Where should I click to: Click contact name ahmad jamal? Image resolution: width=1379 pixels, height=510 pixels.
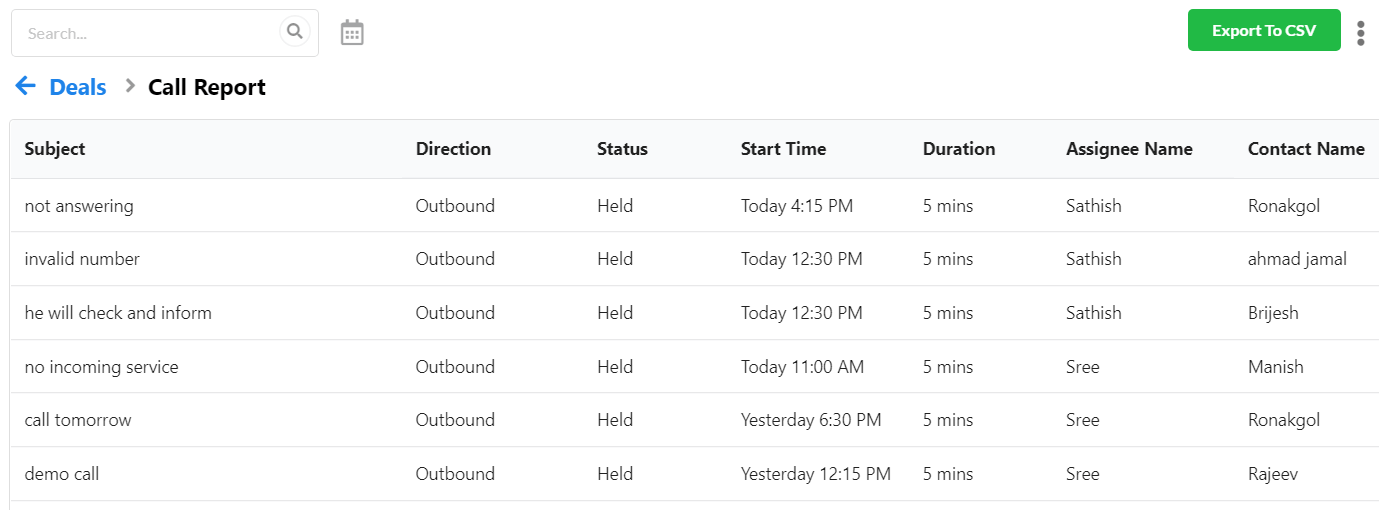coord(1297,259)
